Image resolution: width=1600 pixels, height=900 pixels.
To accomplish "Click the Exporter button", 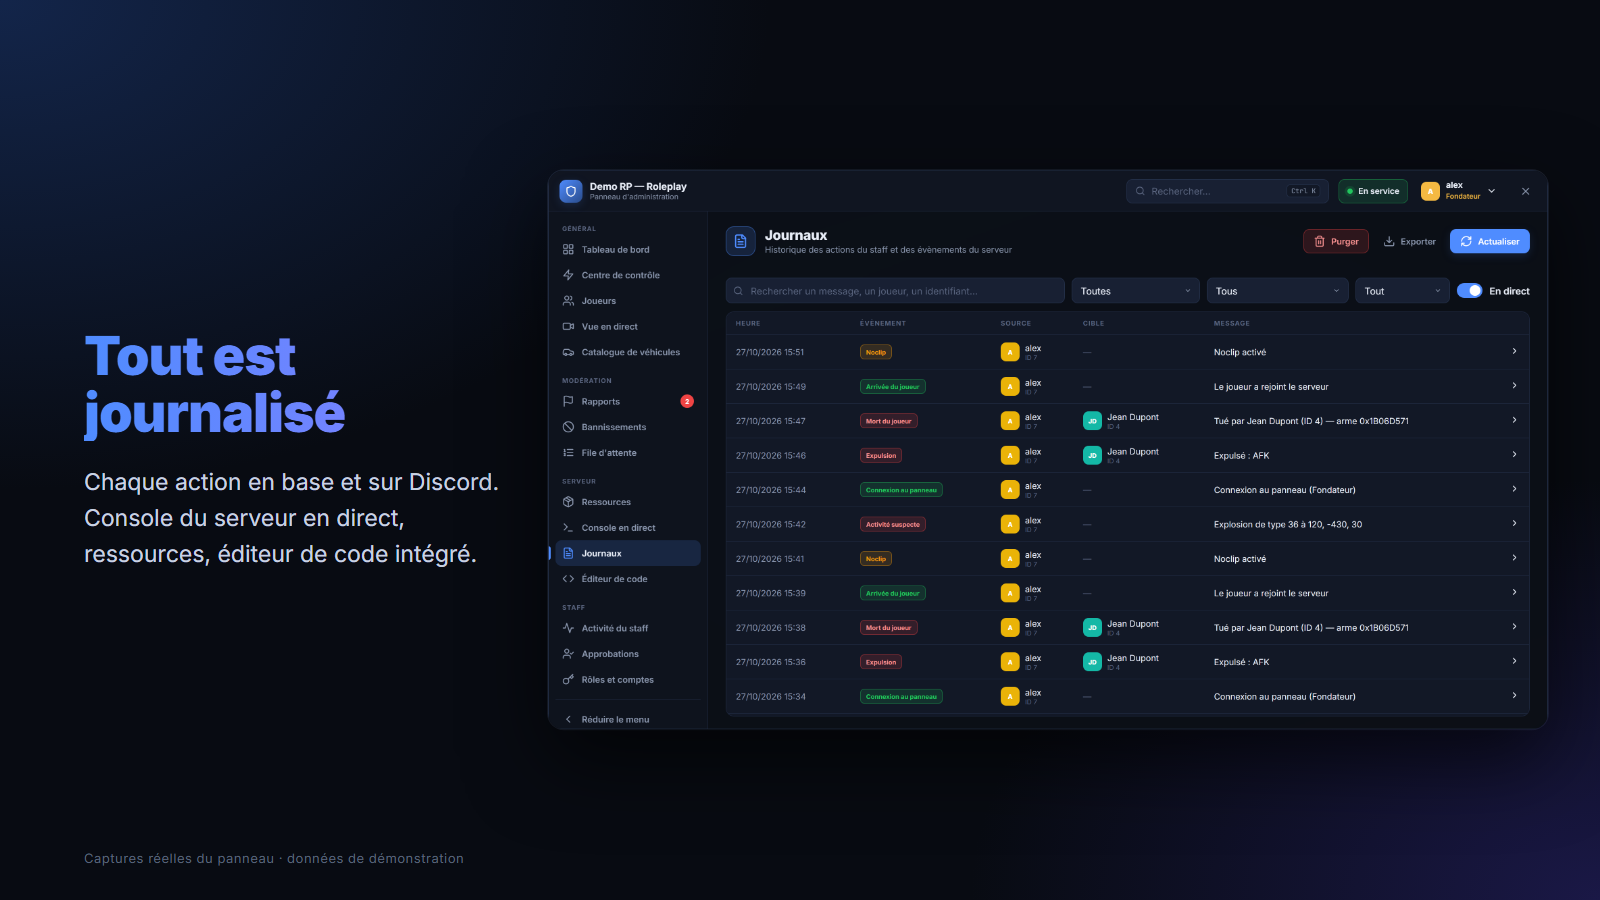I will click(x=1410, y=241).
